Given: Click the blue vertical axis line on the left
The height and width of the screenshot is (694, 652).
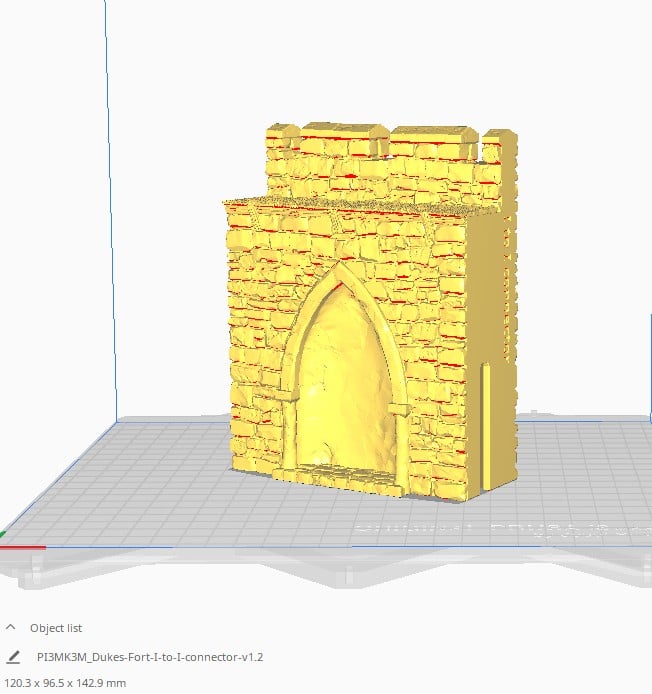Looking at the screenshot, I should 106,200.
